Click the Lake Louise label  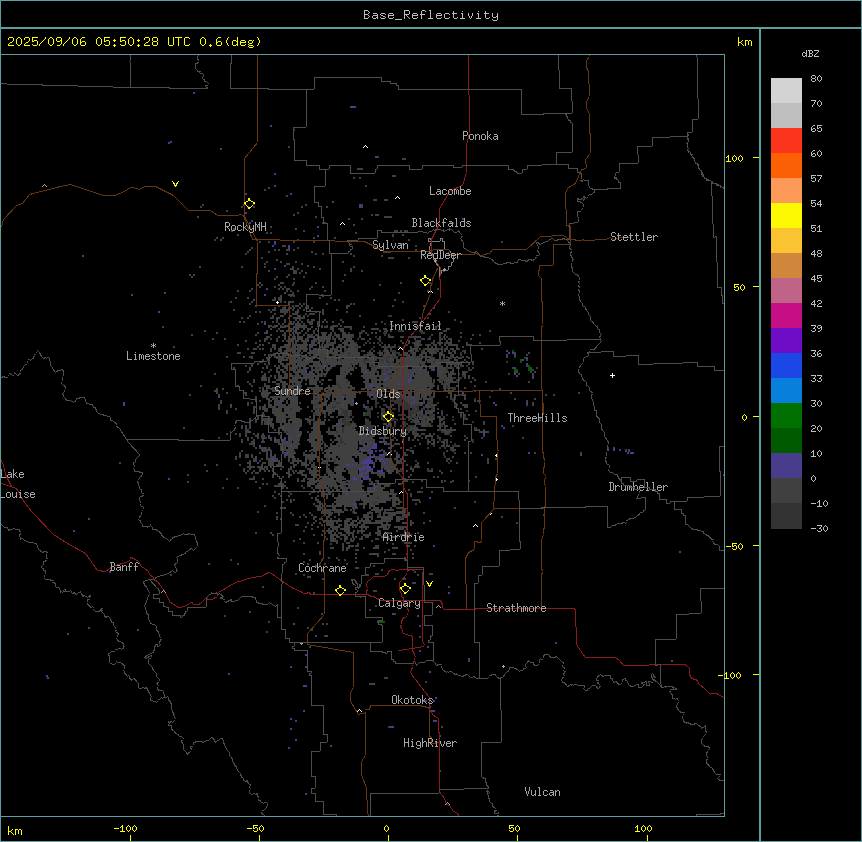click(18, 484)
